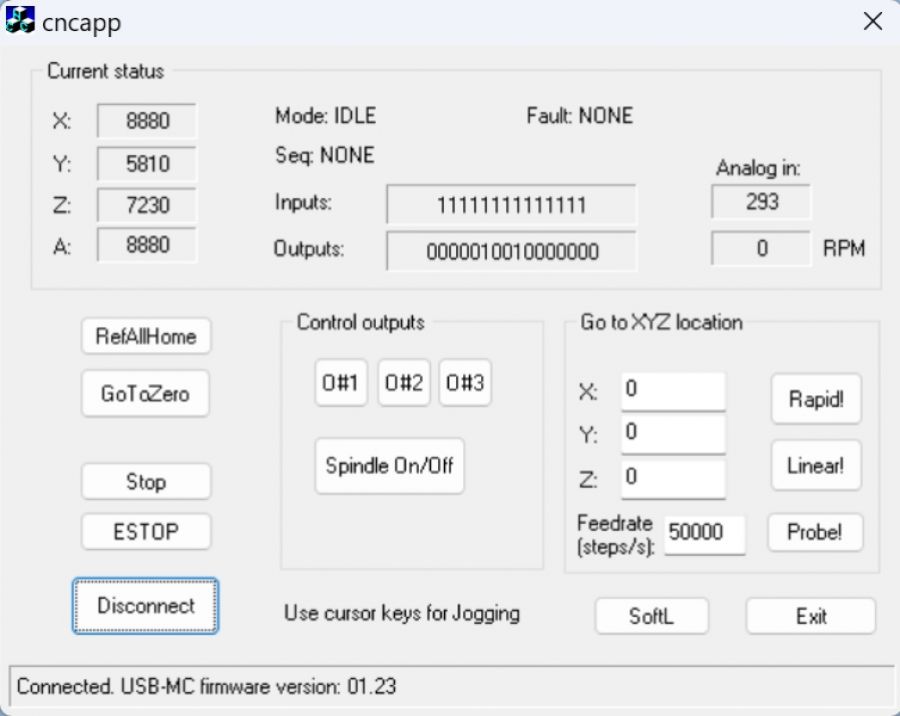Click the Rapid! move button
The image size is (900, 716).
[x=815, y=399]
